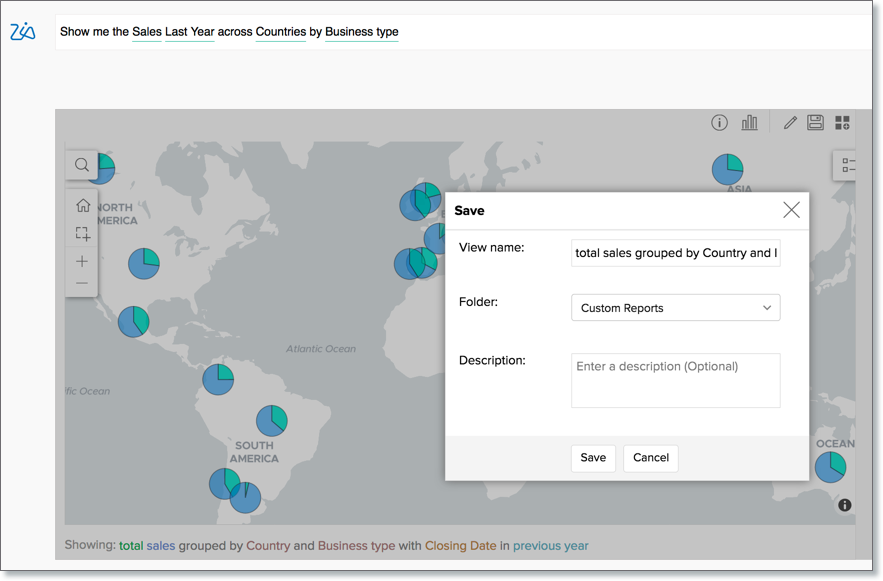Viewport: 883px width, 581px height.
Task: Save the view via the floppy disk icon
Action: pyautogui.click(x=815, y=122)
